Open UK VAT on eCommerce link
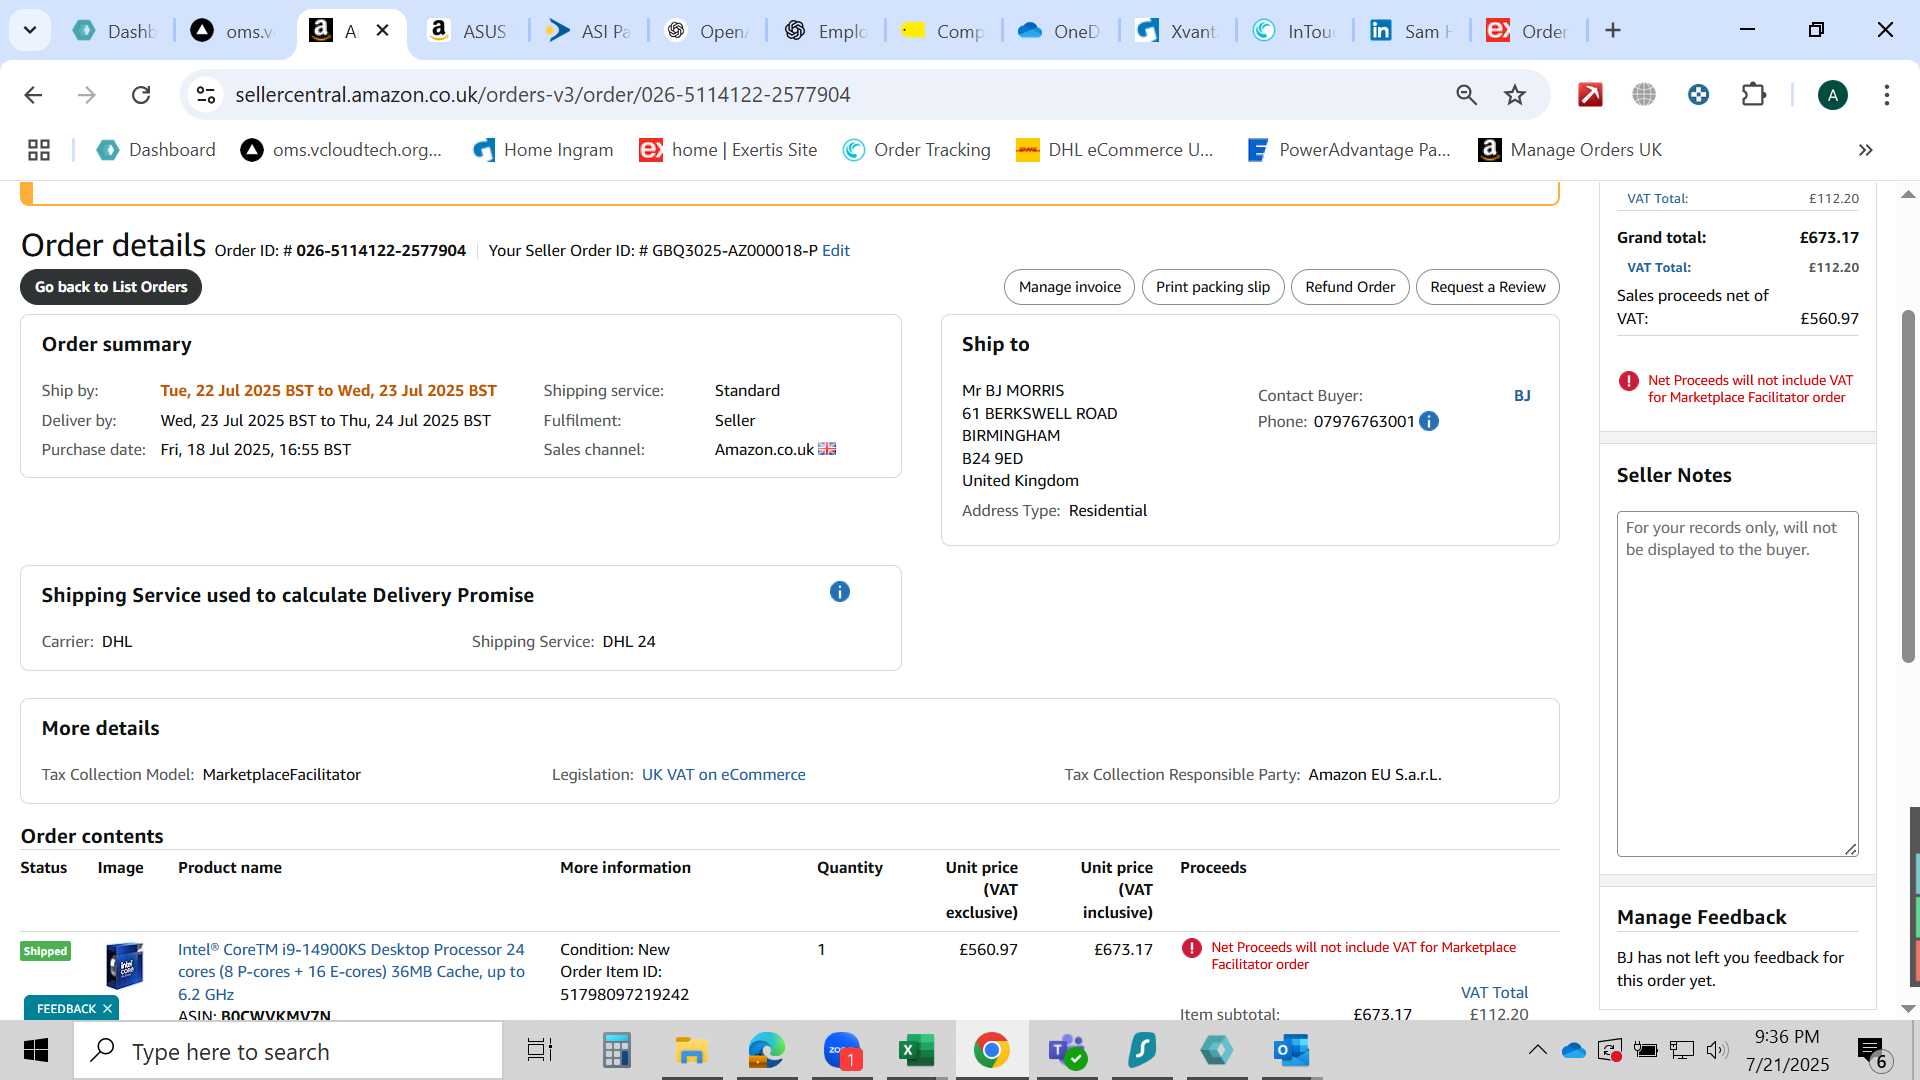This screenshot has height=1080, width=1920. coord(723,775)
